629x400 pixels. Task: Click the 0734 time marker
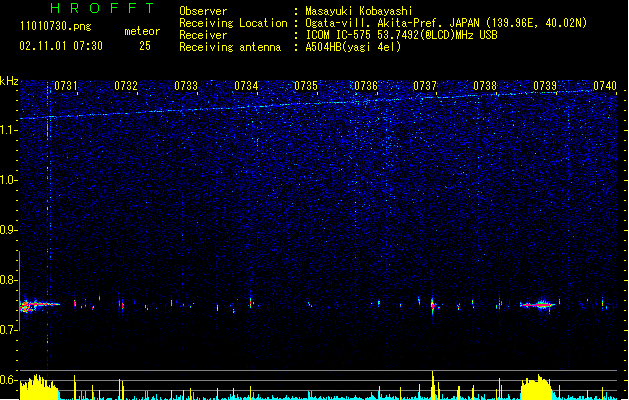tap(246, 86)
